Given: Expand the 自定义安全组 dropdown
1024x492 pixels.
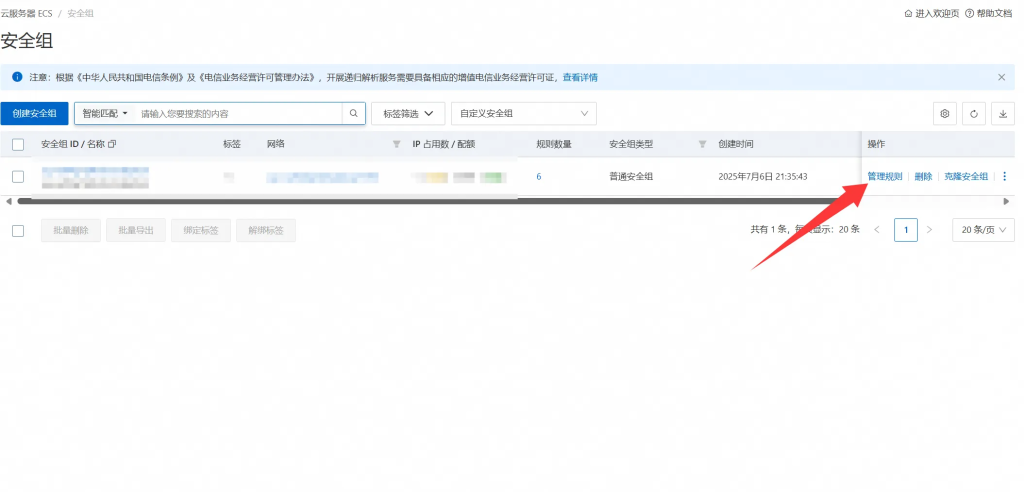Looking at the screenshot, I should point(523,114).
